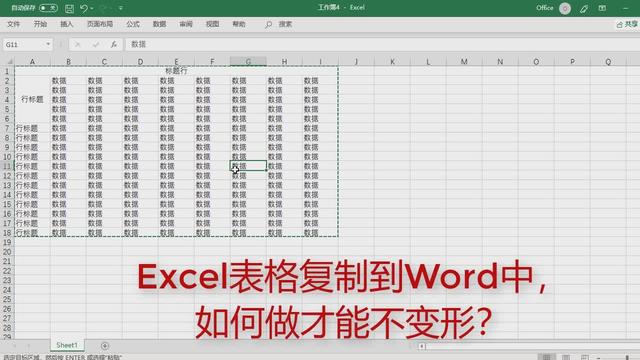Switch to Normal view icon in status bar
Viewport: 640px width, 360px height.
coord(547,357)
